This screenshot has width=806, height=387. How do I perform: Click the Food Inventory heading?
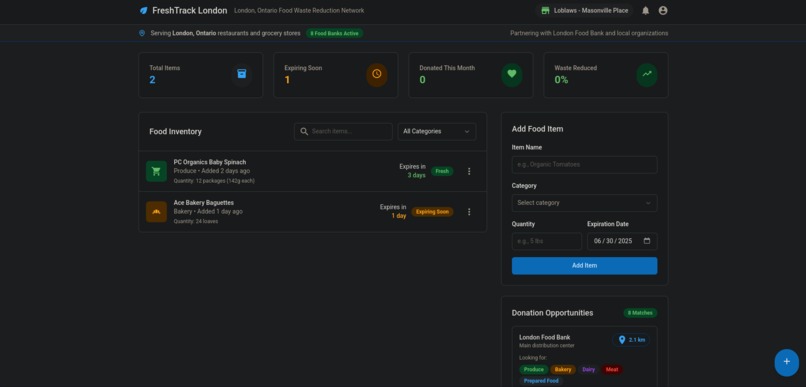point(175,132)
